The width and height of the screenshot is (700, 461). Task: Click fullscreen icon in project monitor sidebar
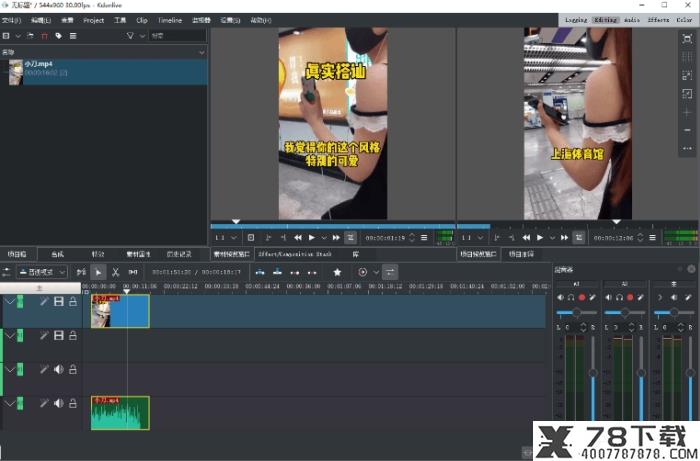687,39
